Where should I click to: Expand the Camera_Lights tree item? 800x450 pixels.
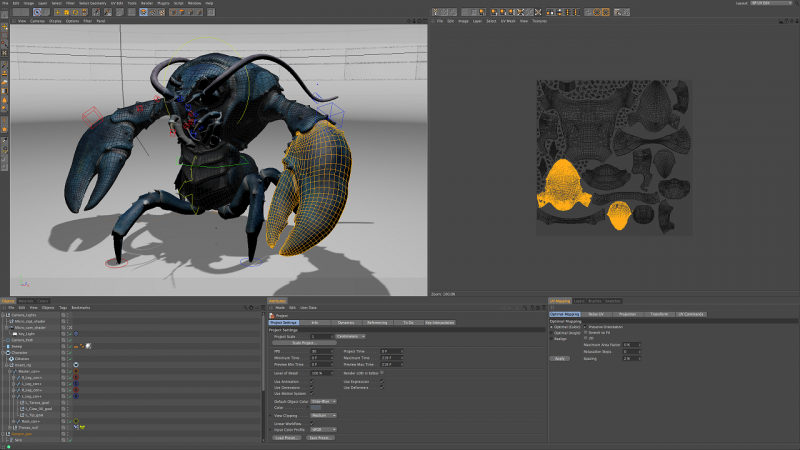click(x=5, y=314)
